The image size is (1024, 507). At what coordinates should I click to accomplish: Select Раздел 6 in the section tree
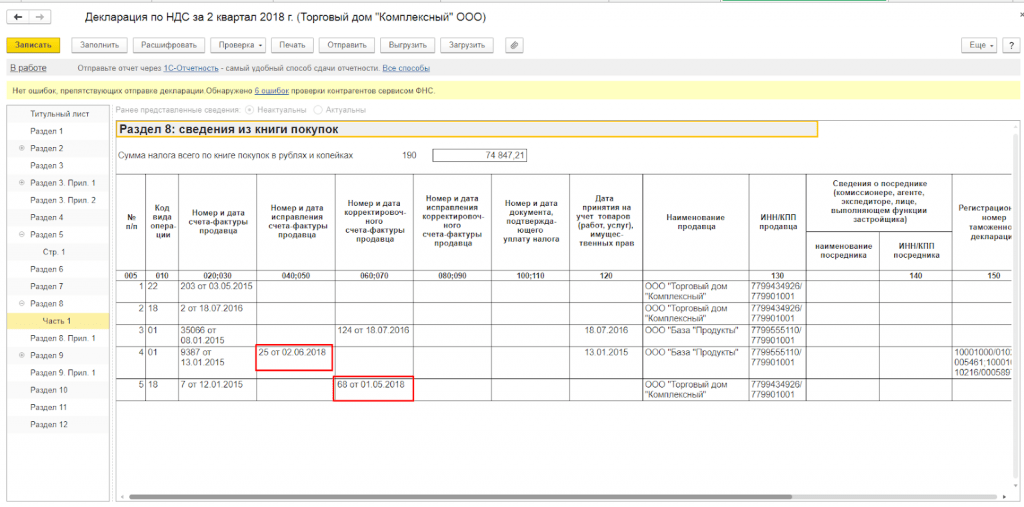click(47, 269)
